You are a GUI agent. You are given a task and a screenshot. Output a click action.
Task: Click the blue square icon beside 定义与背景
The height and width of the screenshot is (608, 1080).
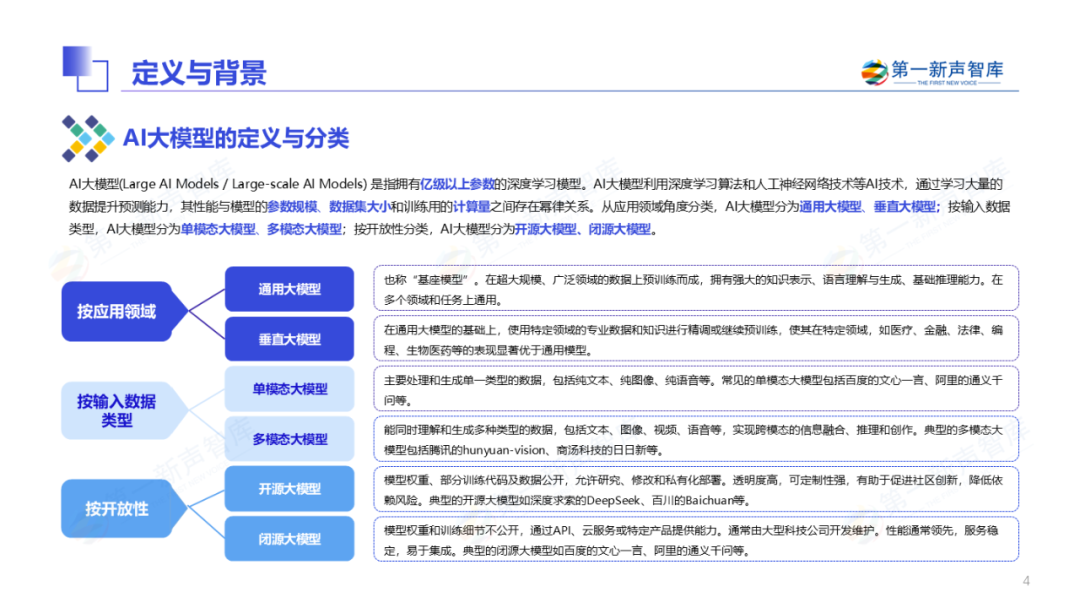pos(84,69)
